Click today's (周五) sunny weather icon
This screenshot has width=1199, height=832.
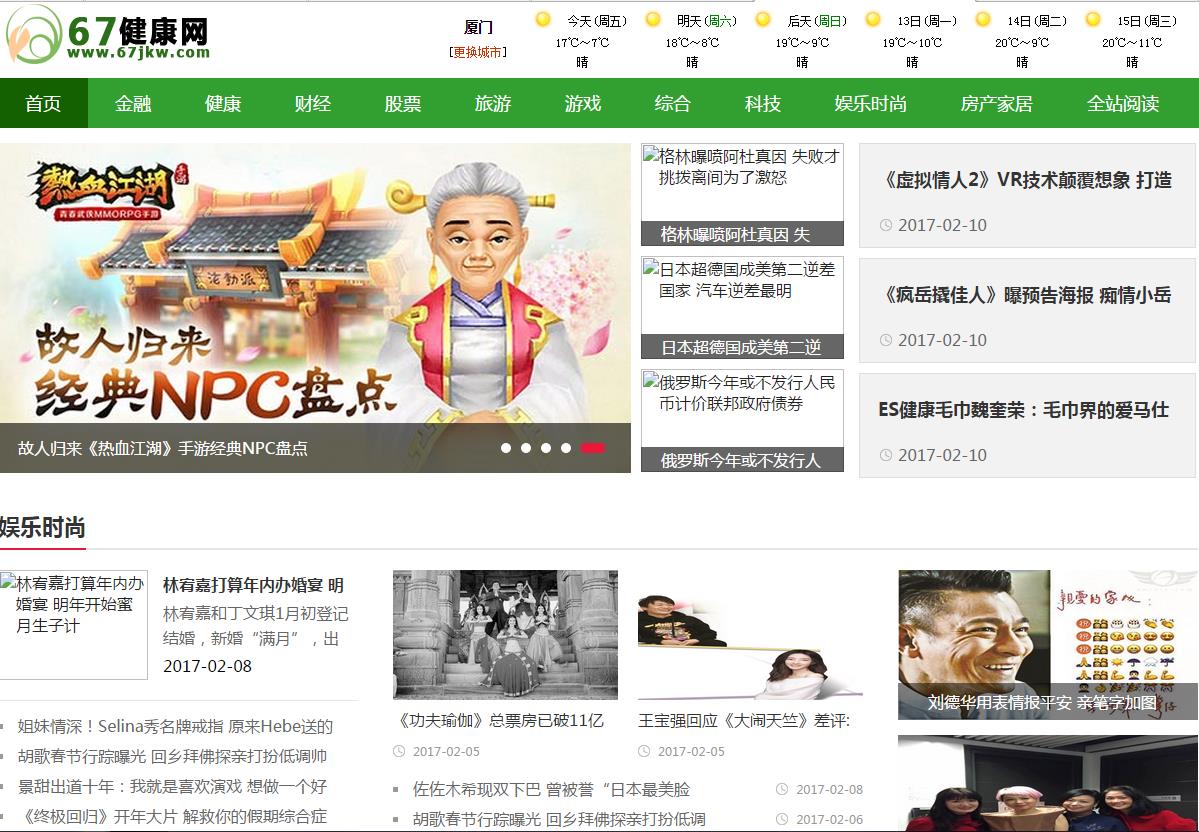pyautogui.click(x=543, y=20)
